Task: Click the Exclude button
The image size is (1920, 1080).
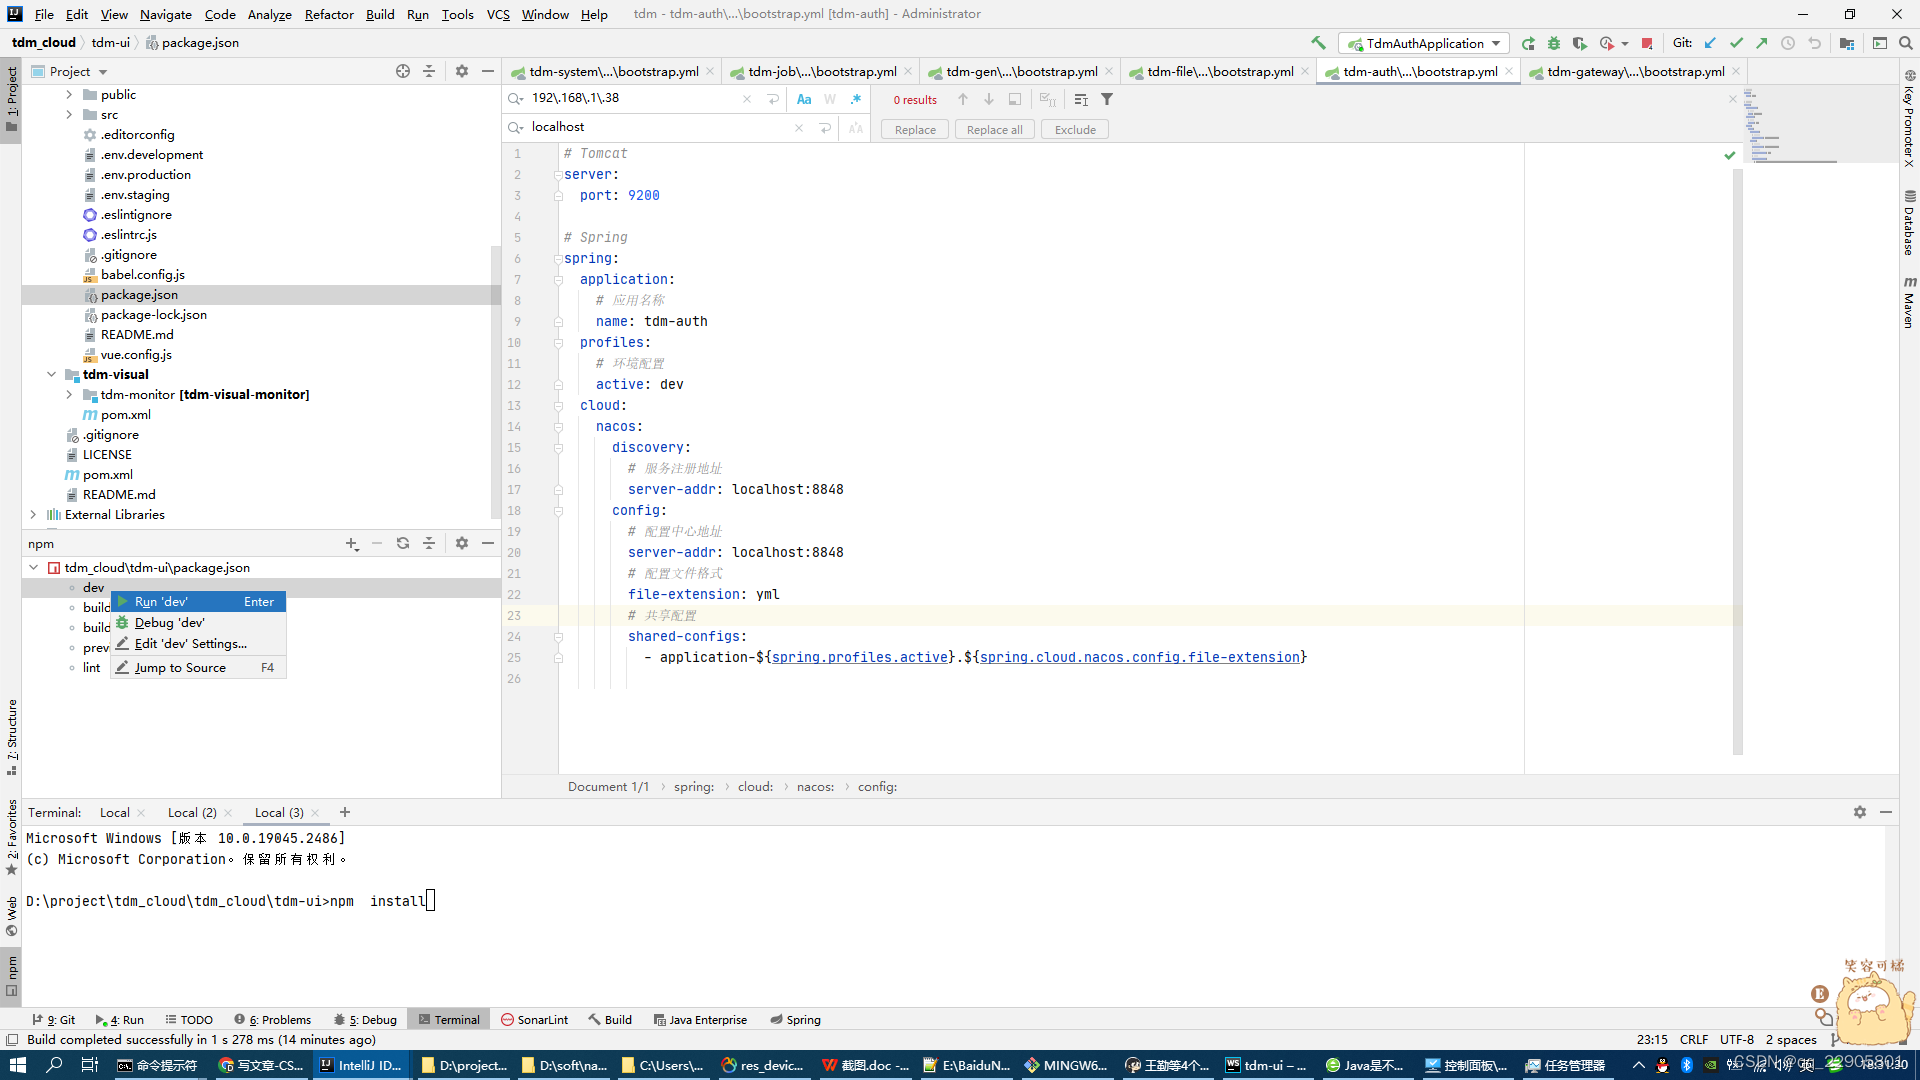Action: pyautogui.click(x=1075, y=129)
